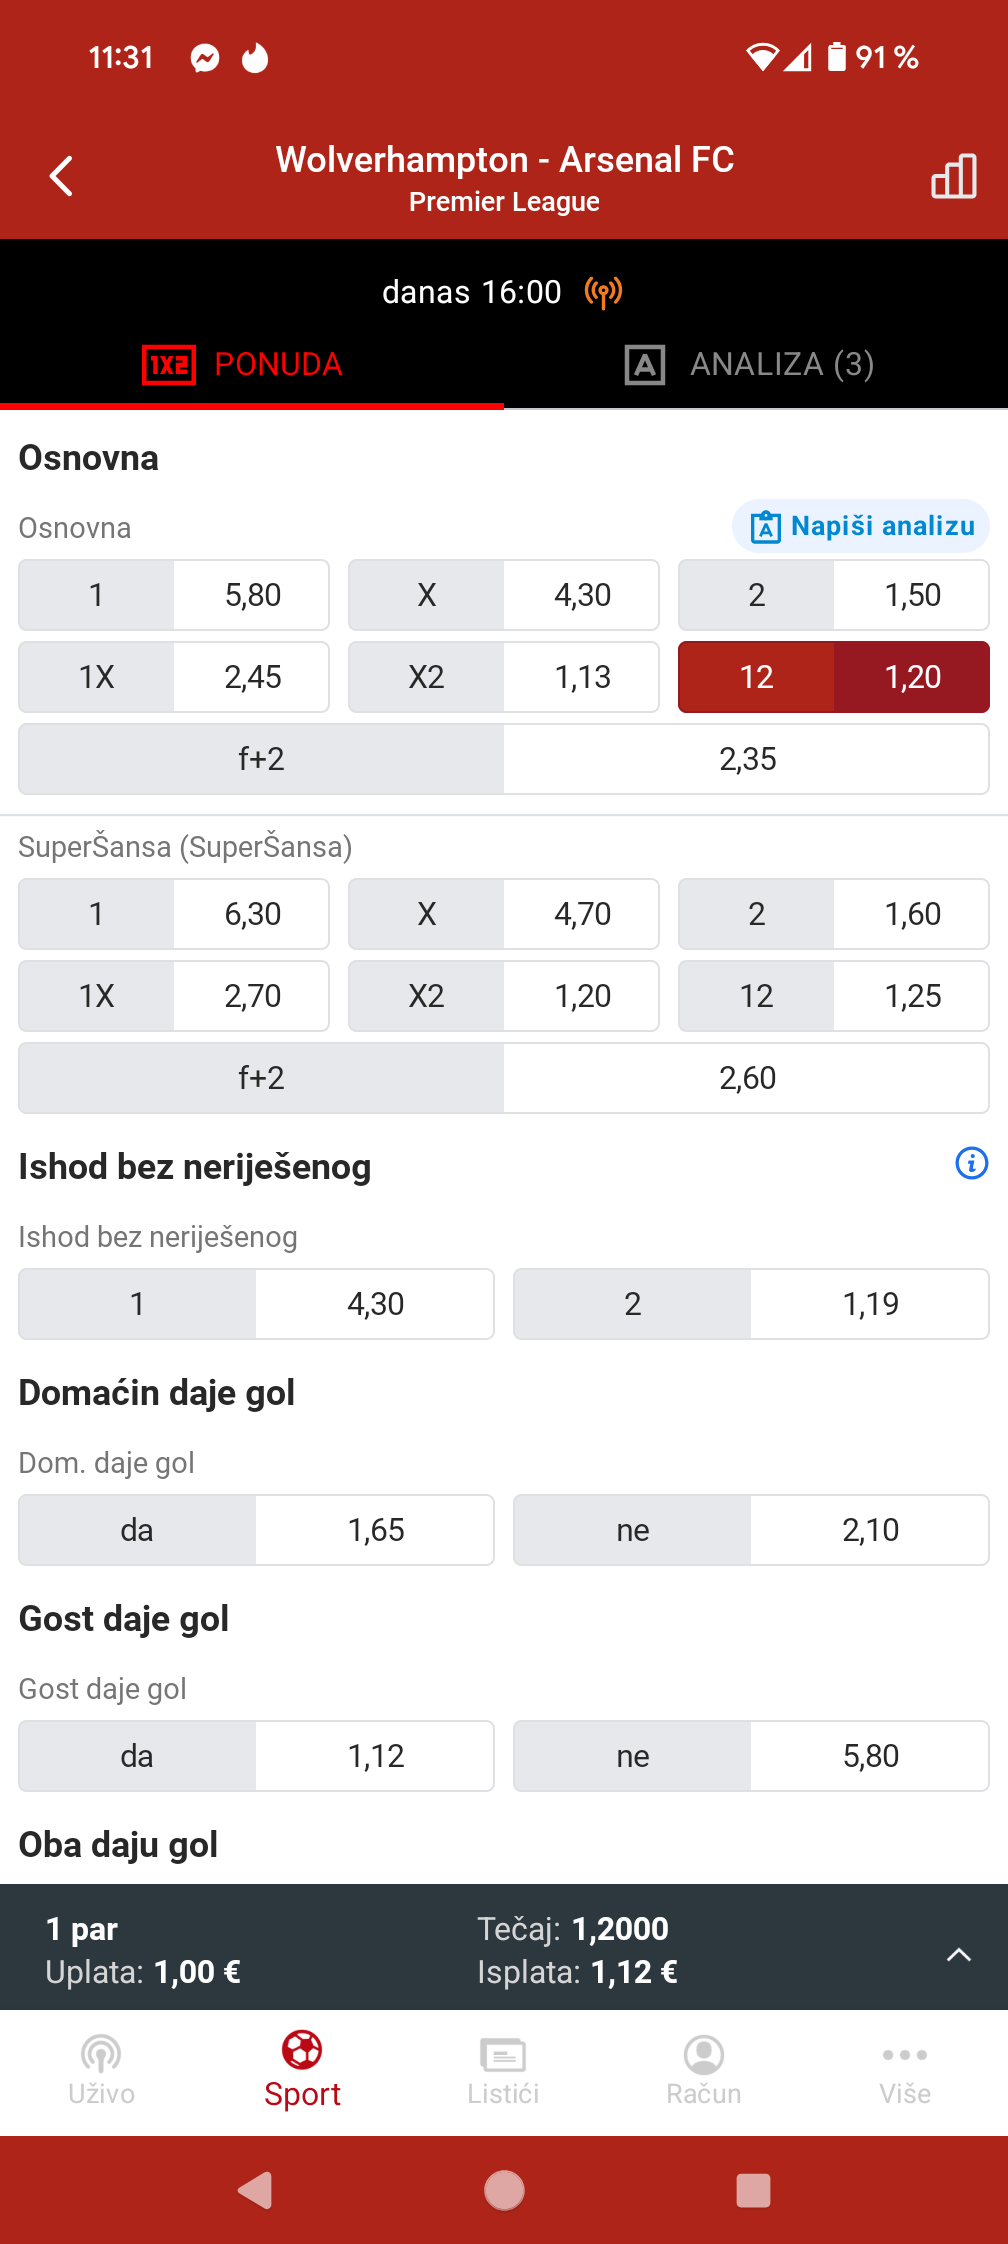Tap the live broadcast signal icon
Image resolution: width=1008 pixels, height=2244 pixels.
click(x=603, y=292)
